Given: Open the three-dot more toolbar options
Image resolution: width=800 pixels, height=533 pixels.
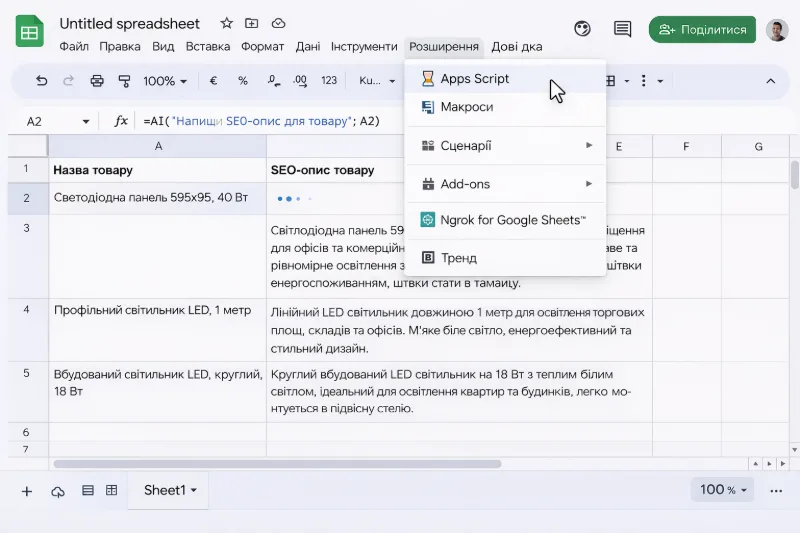Looking at the screenshot, I should pos(643,81).
